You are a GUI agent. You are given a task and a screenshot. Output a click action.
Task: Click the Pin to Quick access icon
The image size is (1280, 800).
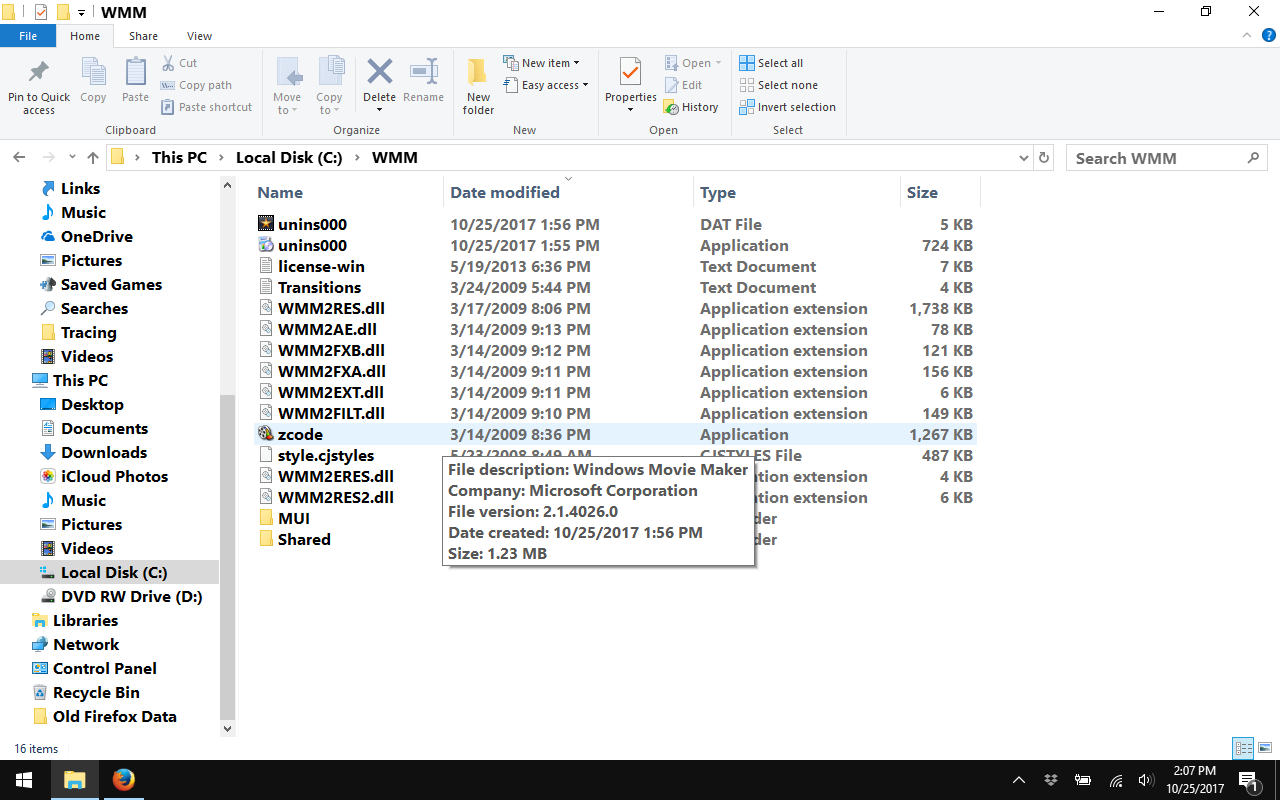[x=38, y=73]
